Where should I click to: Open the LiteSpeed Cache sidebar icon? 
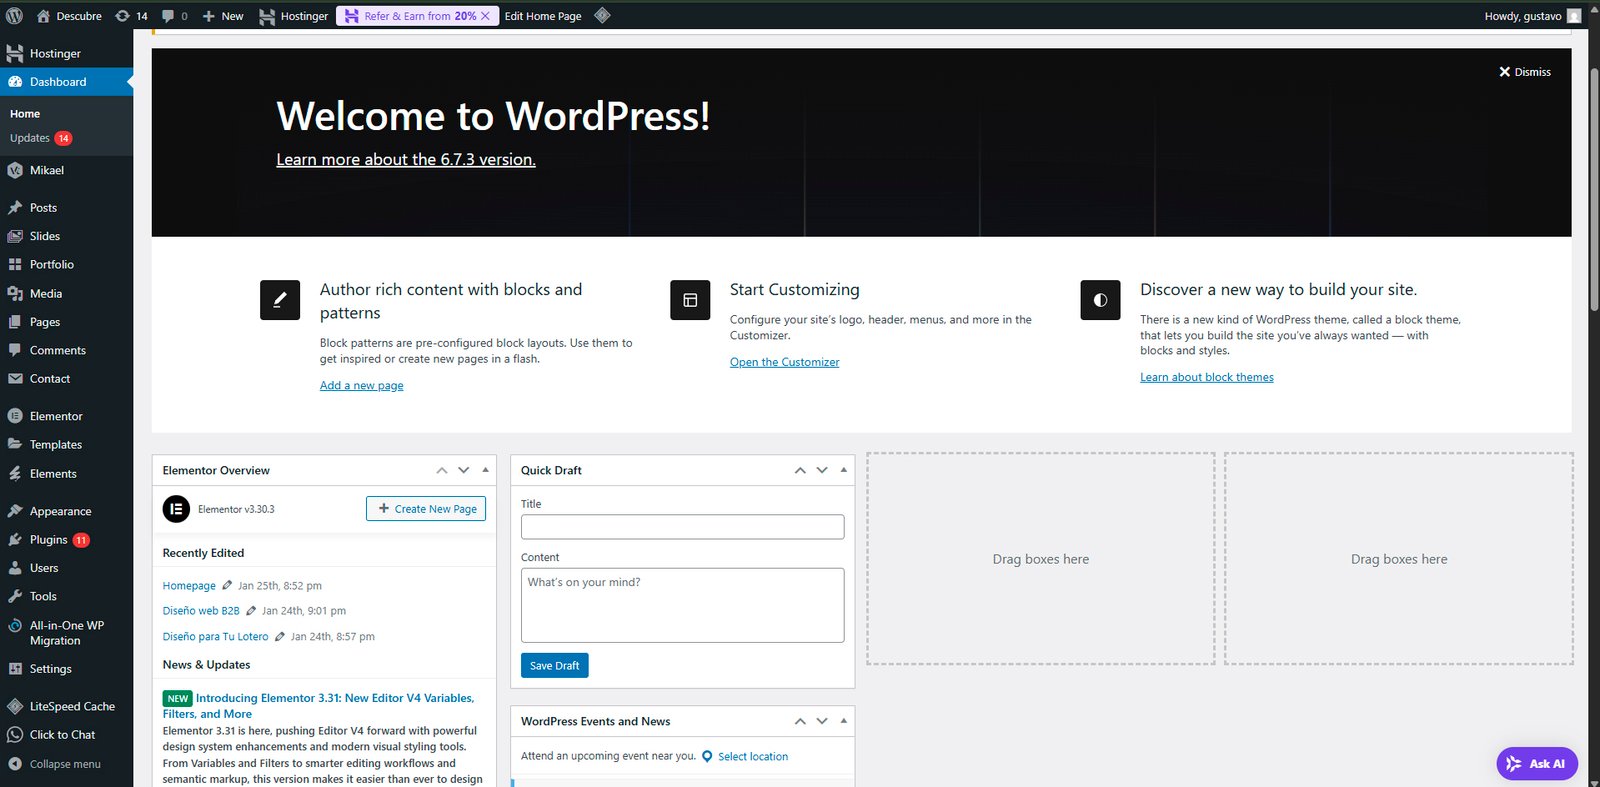tap(15, 706)
